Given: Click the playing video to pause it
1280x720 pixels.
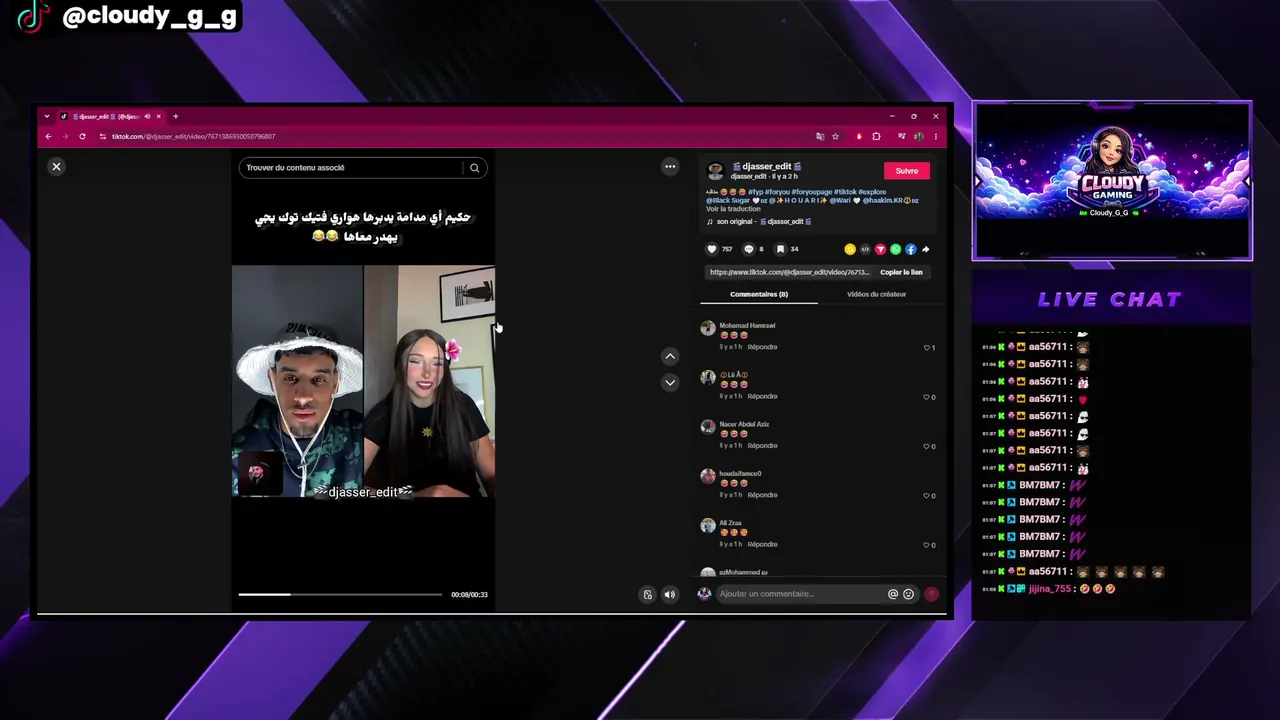Looking at the screenshot, I should click(363, 381).
